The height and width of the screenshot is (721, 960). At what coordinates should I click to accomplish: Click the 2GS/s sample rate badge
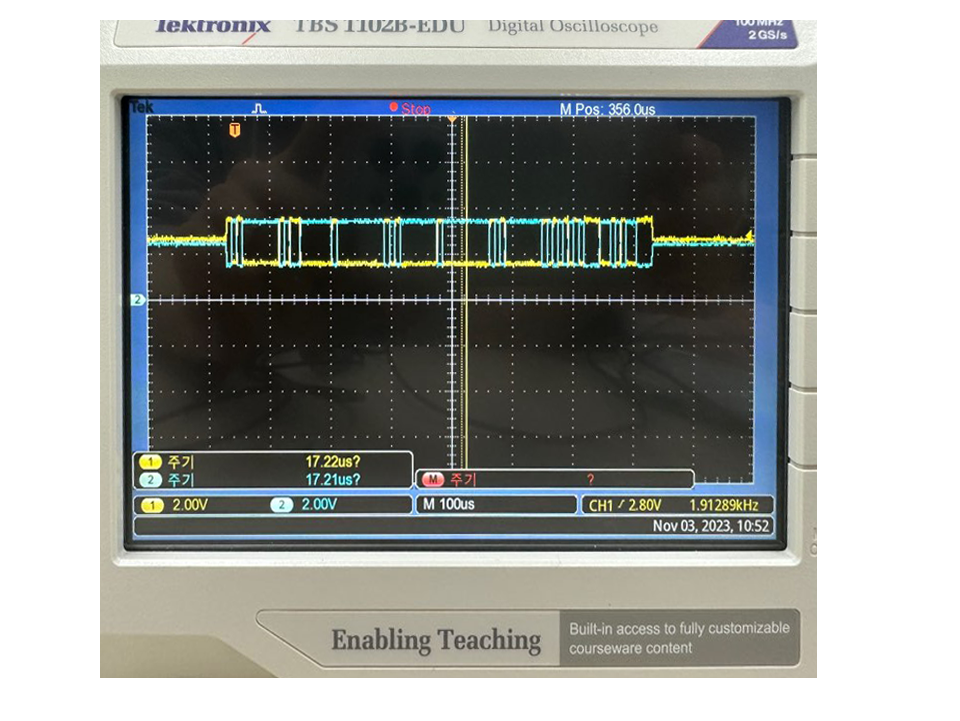[x=767, y=35]
